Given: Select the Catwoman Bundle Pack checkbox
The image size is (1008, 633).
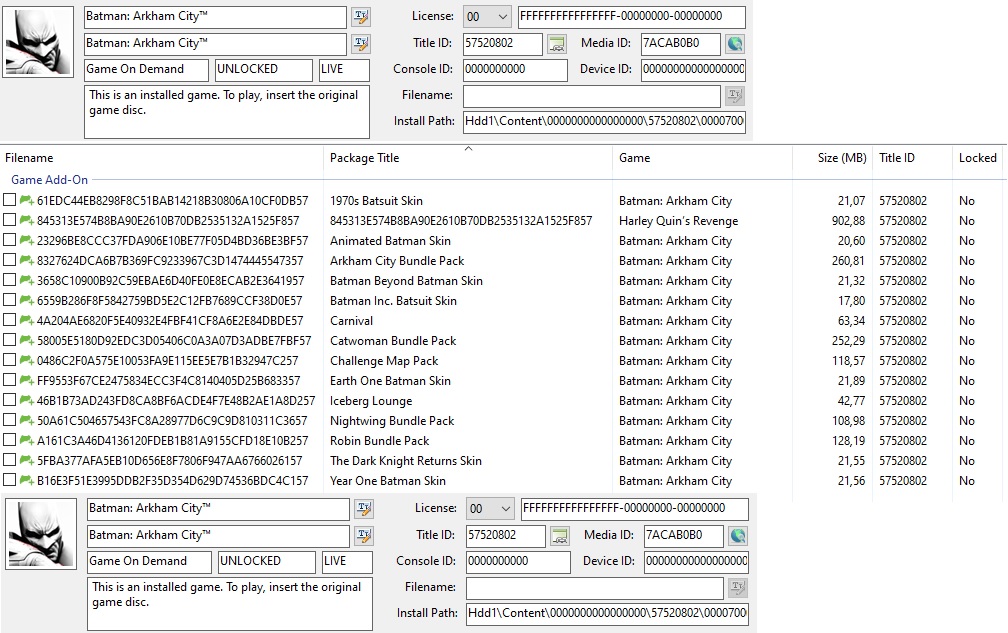Looking at the screenshot, I should pyautogui.click(x=9, y=339).
